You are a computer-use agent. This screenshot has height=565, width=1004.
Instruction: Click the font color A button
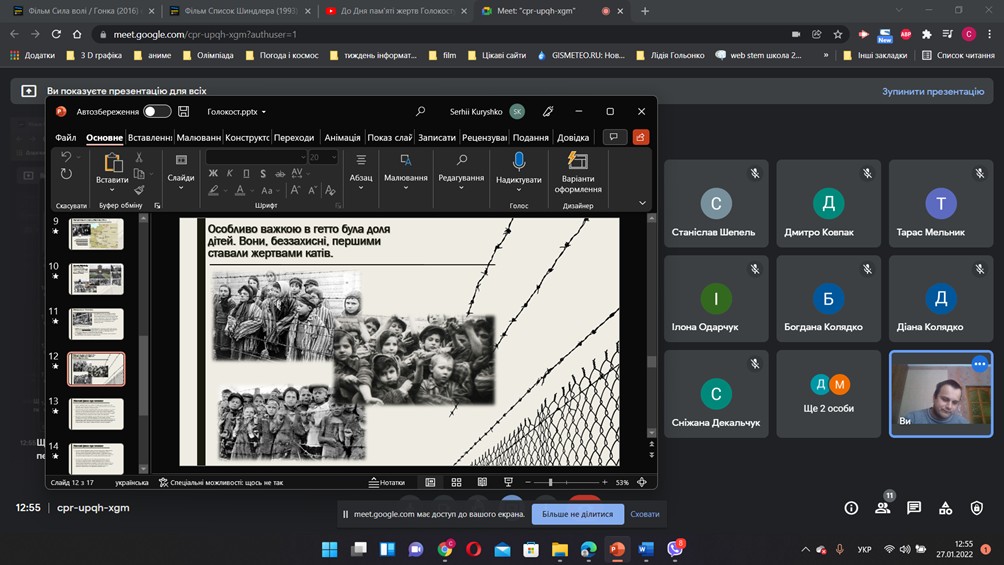tap(239, 190)
